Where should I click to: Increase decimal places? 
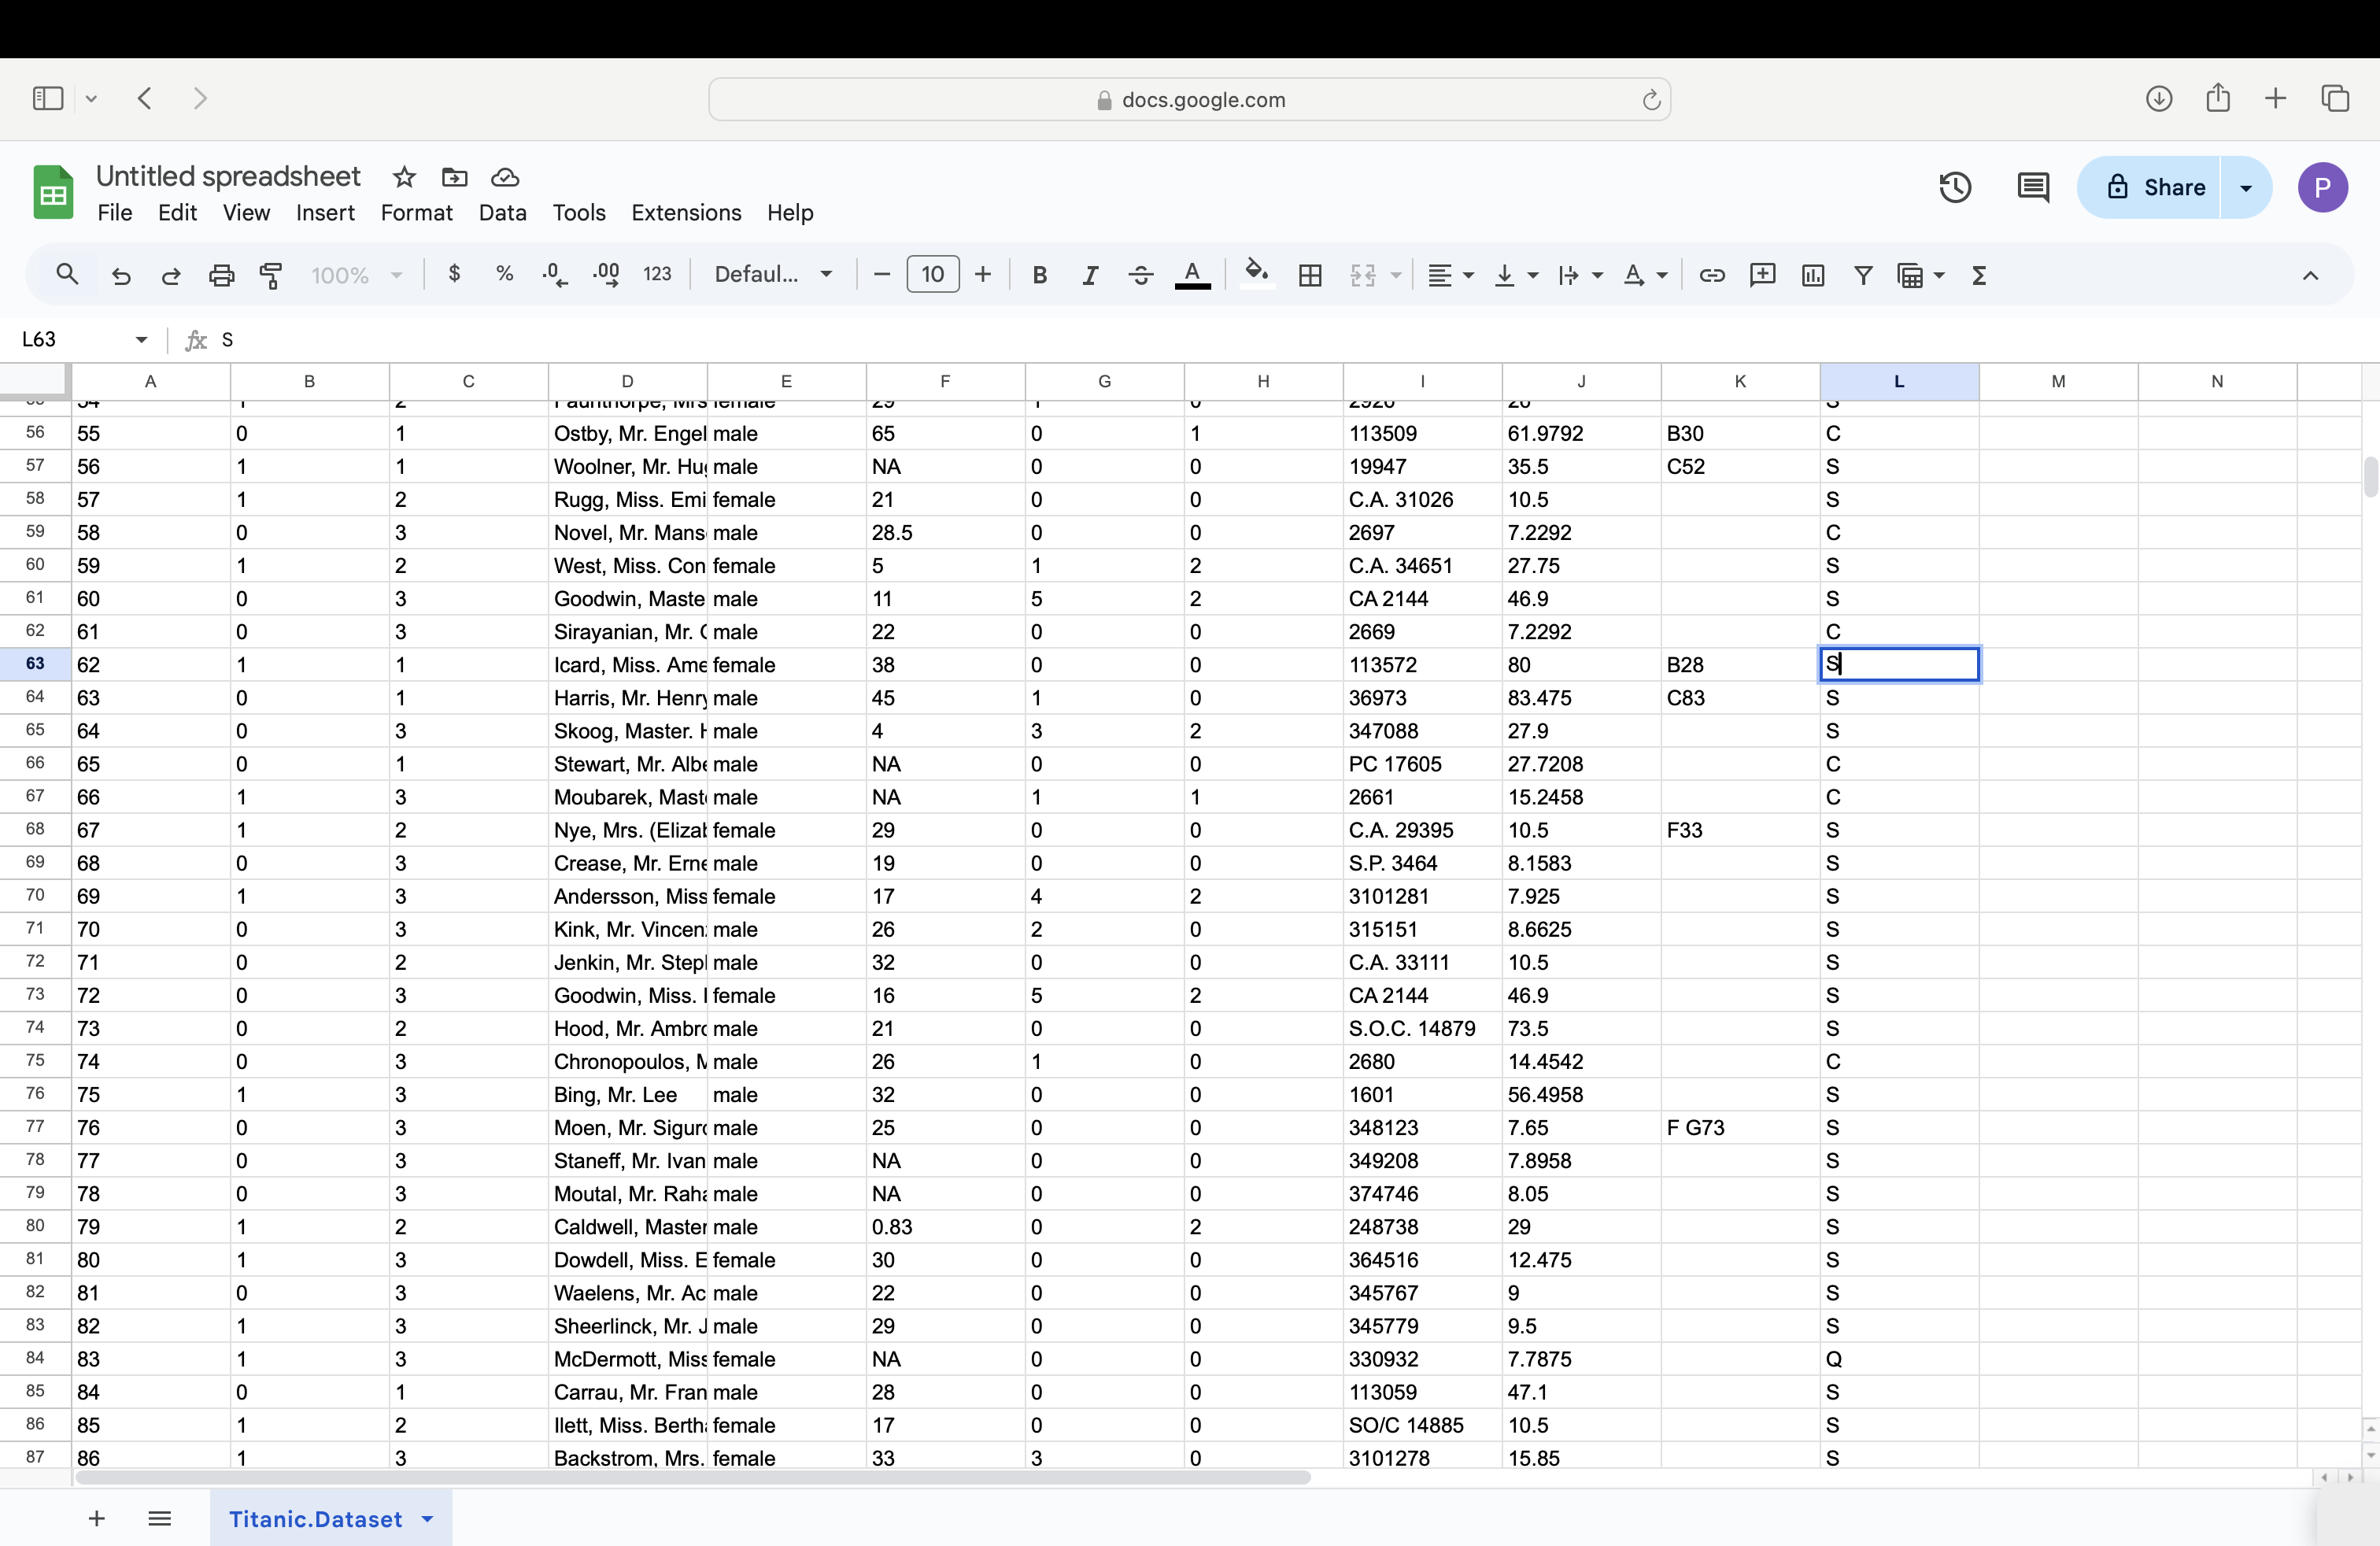point(606,275)
